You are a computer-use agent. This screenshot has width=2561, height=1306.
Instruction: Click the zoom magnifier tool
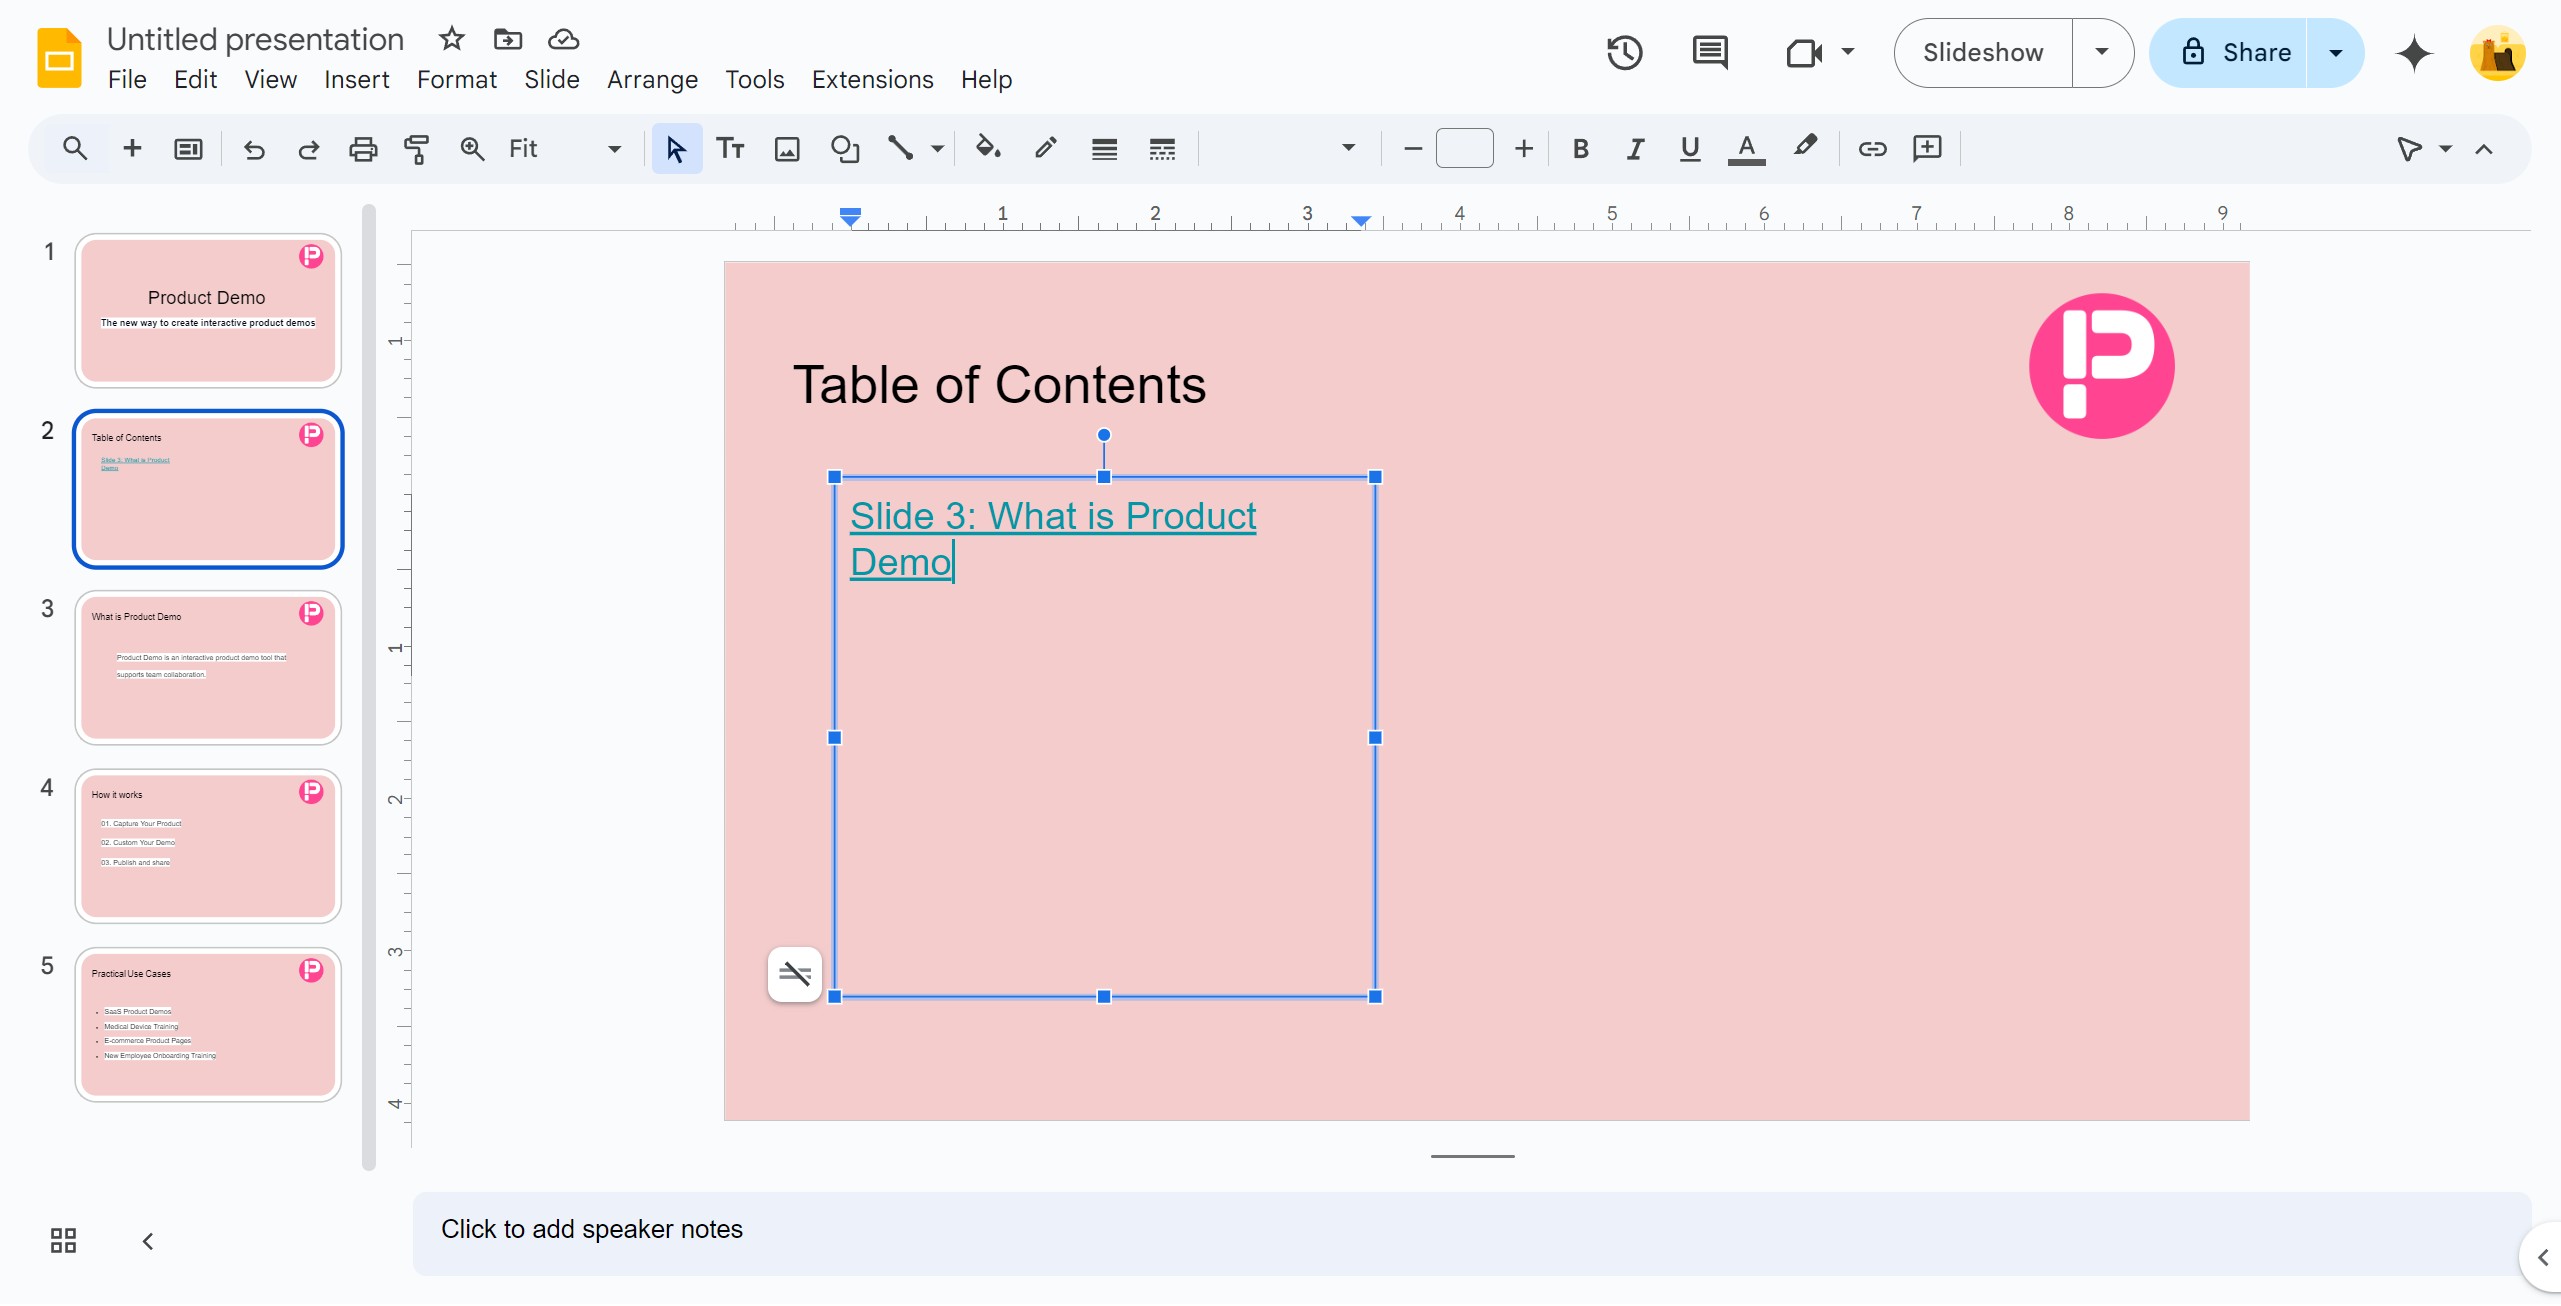pyautogui.click(x=472, y=149)
